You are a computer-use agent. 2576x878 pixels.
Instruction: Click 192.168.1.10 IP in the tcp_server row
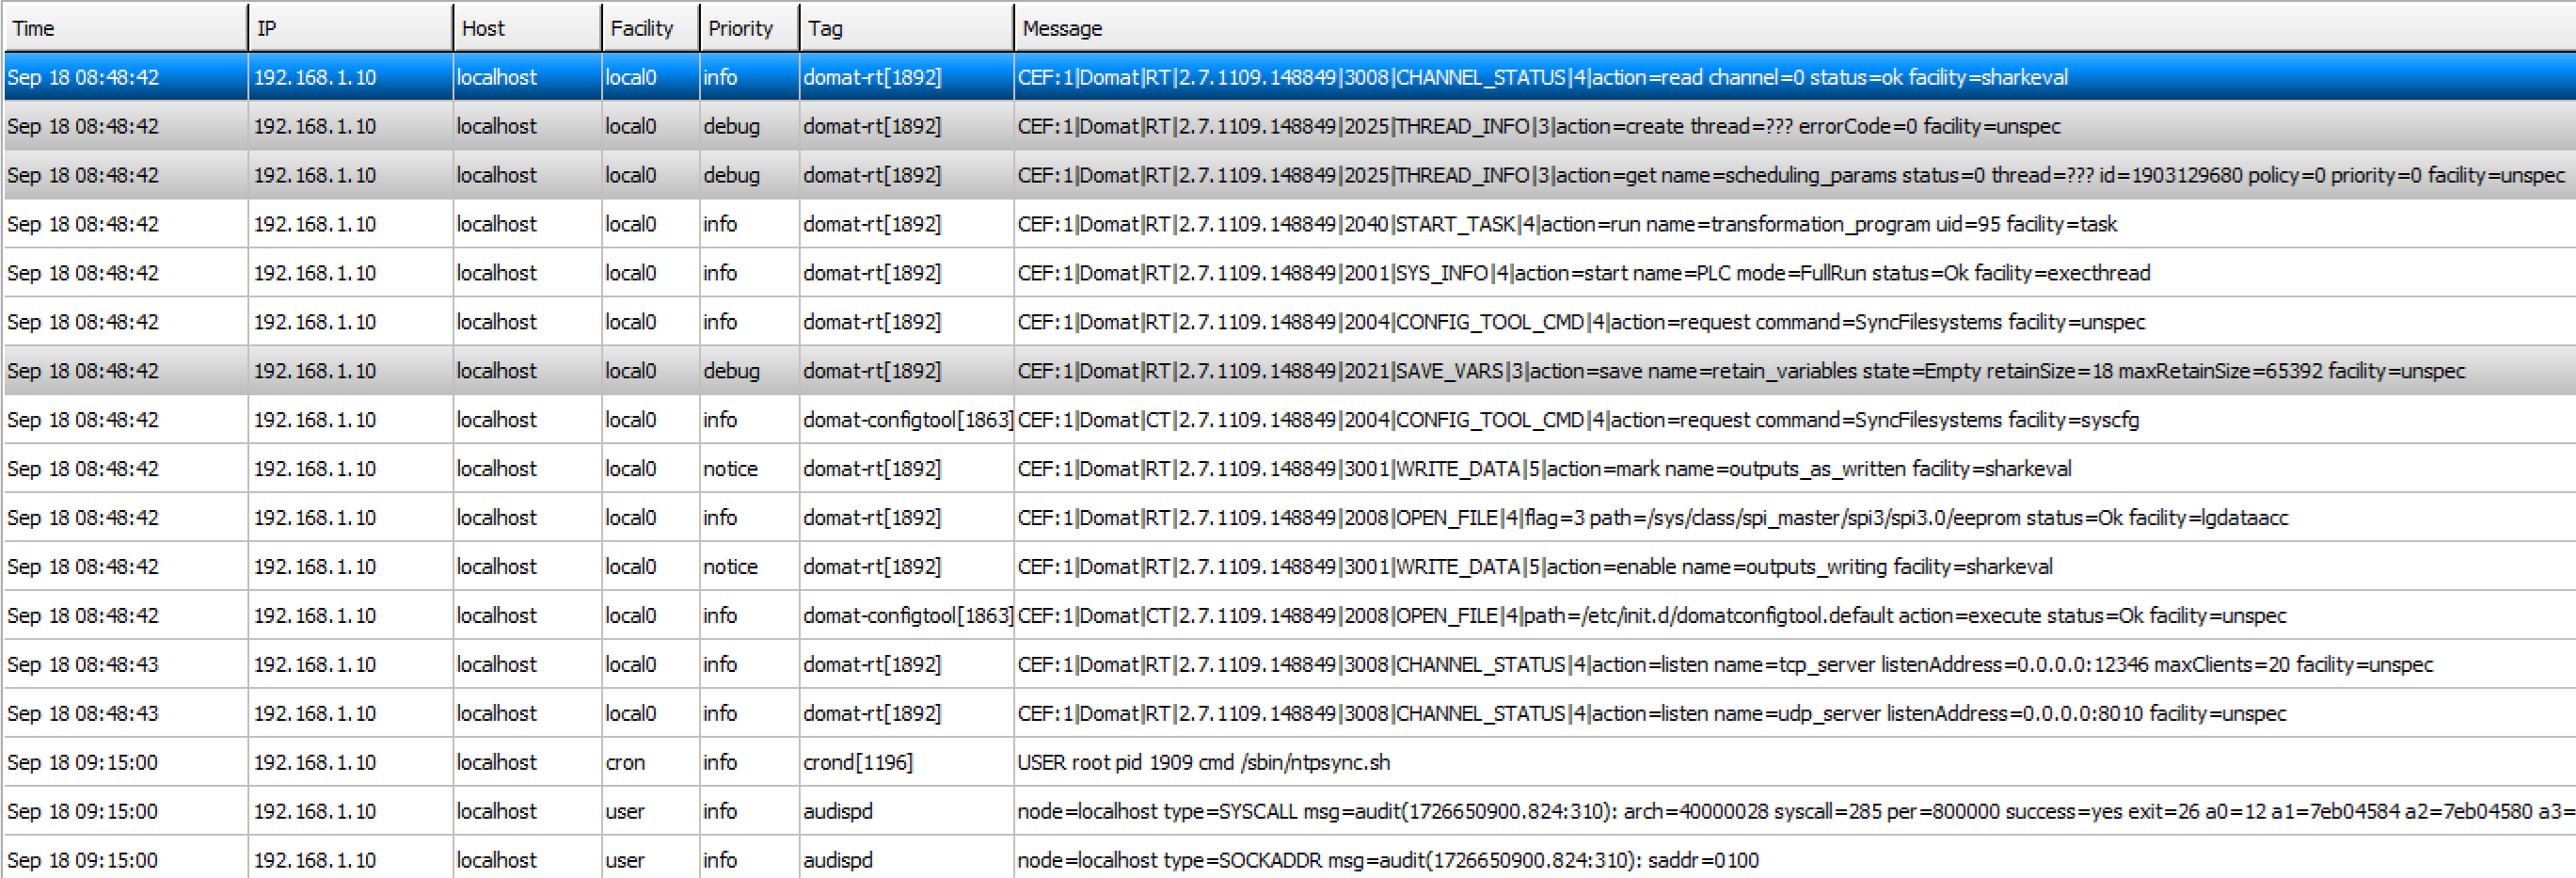[315, 665]
